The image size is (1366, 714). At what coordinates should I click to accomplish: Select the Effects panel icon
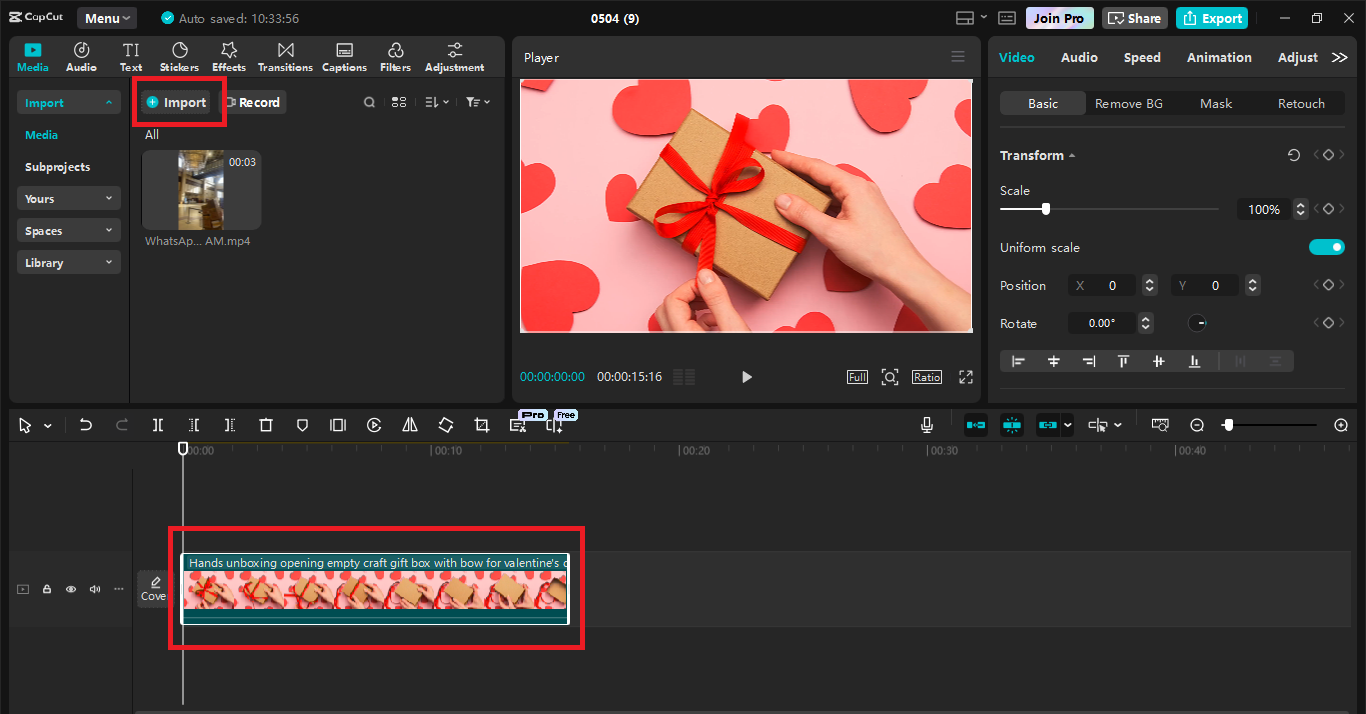228,55
